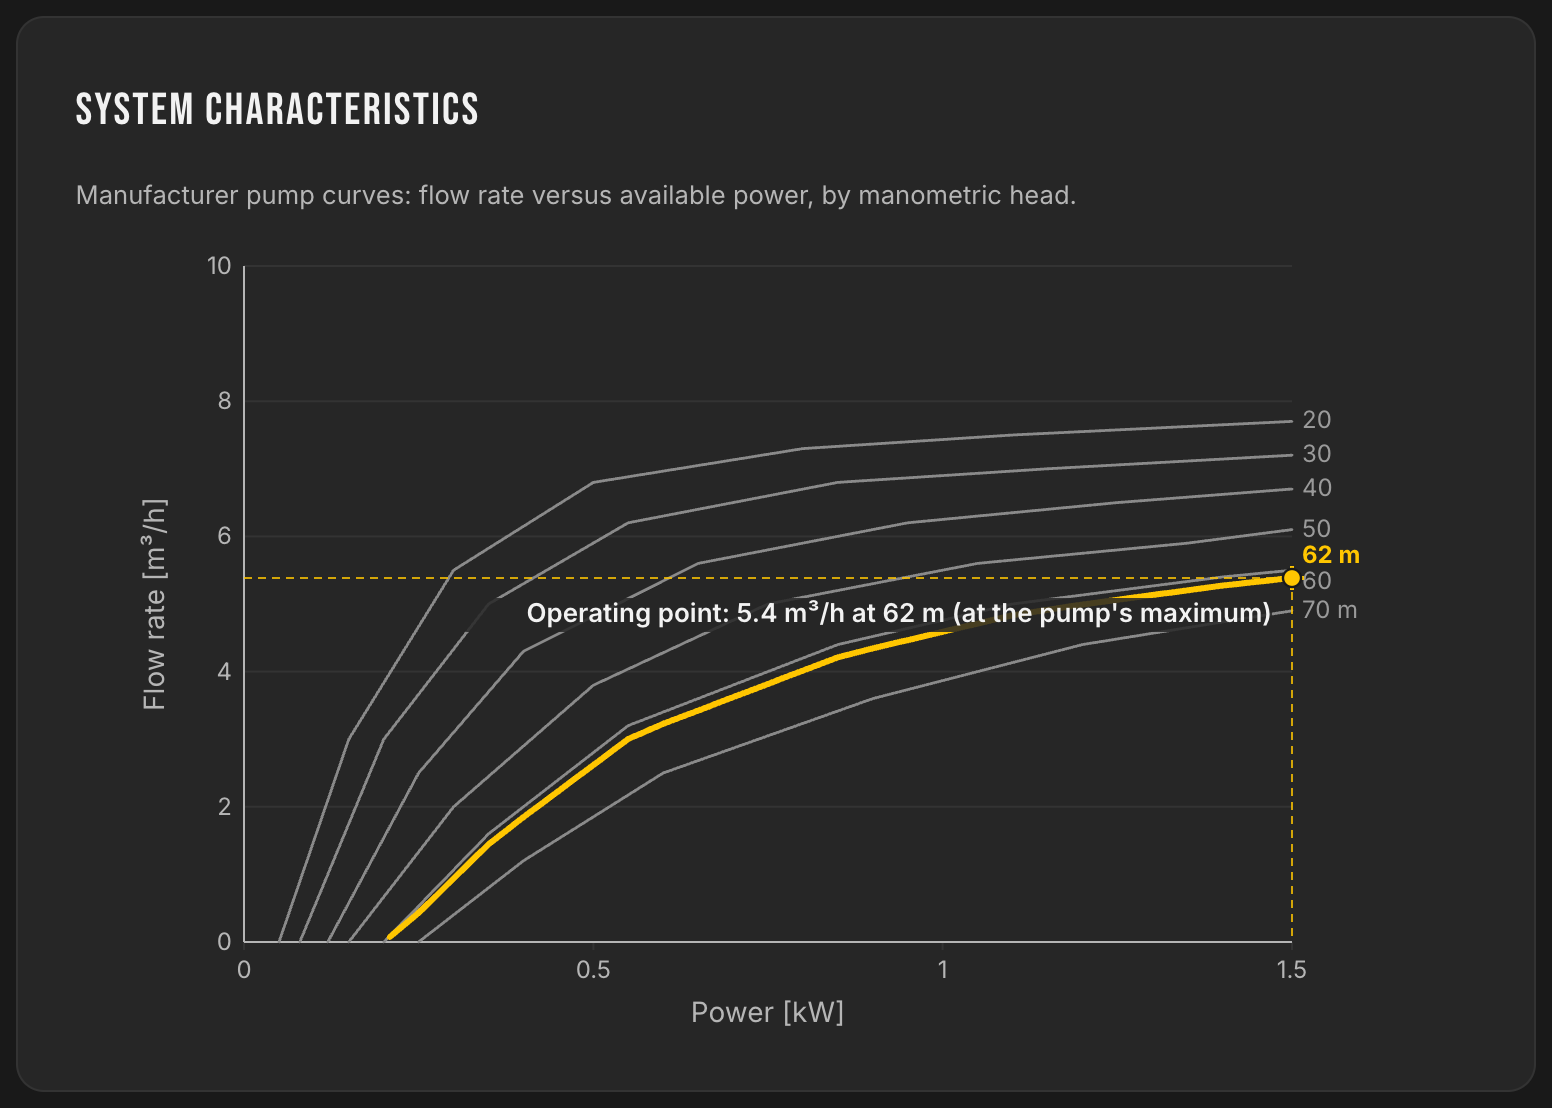Click the 1 tick on power axis
This screenshot has width=1552, height=1108.
[942, 969]
